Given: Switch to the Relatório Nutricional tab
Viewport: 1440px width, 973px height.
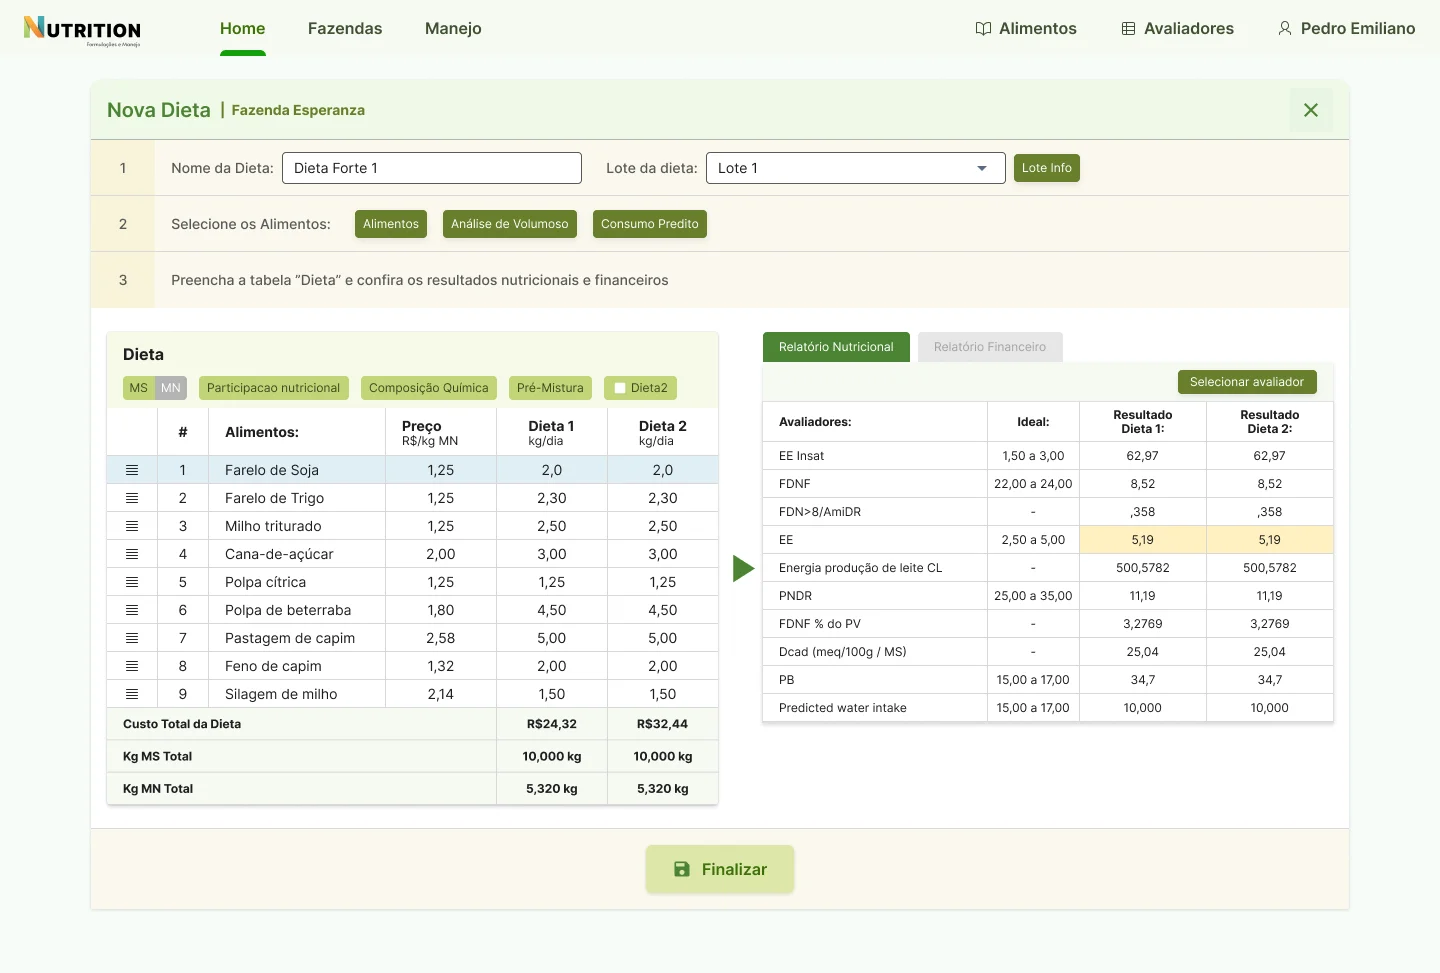Looking at the screenshot, I should click(x=836, y=347).
